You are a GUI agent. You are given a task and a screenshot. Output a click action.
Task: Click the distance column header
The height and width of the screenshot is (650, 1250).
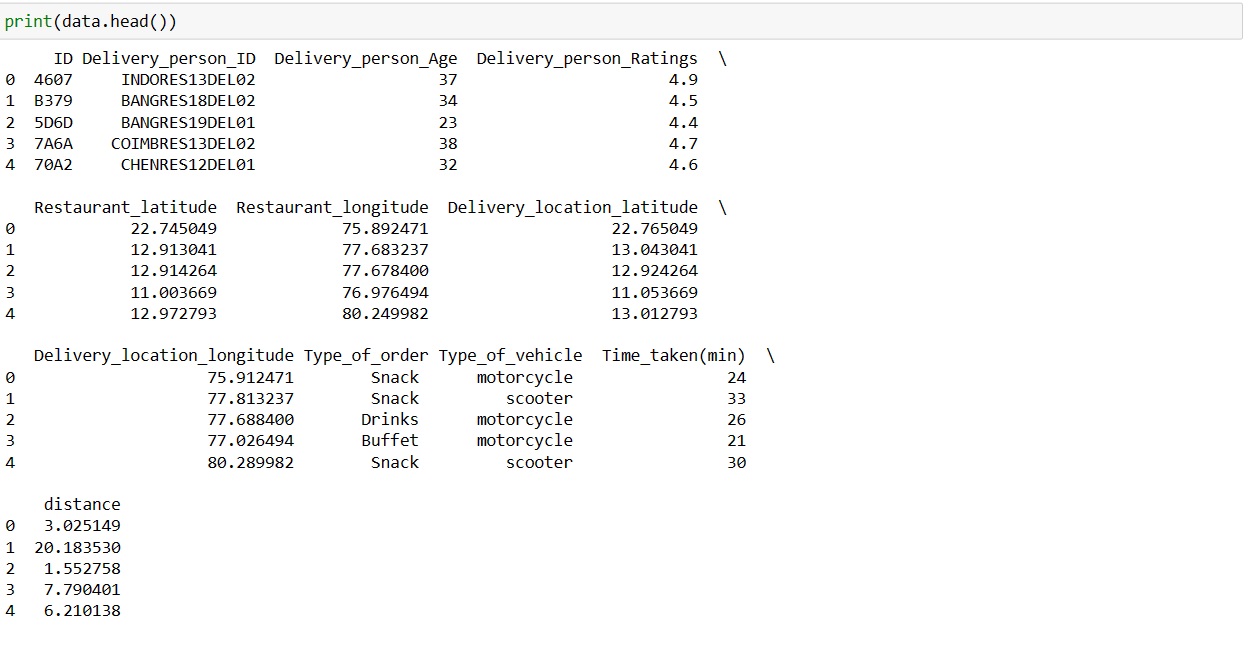pyautogui.click(x=82, y=504)
